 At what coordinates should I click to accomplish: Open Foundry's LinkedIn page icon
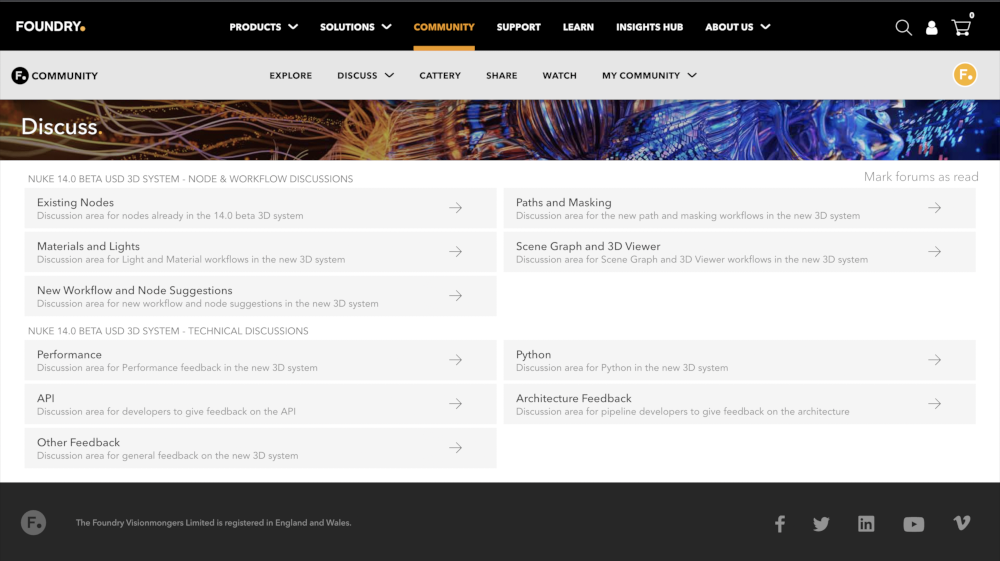pyautogui.click(x=866, y=524)
